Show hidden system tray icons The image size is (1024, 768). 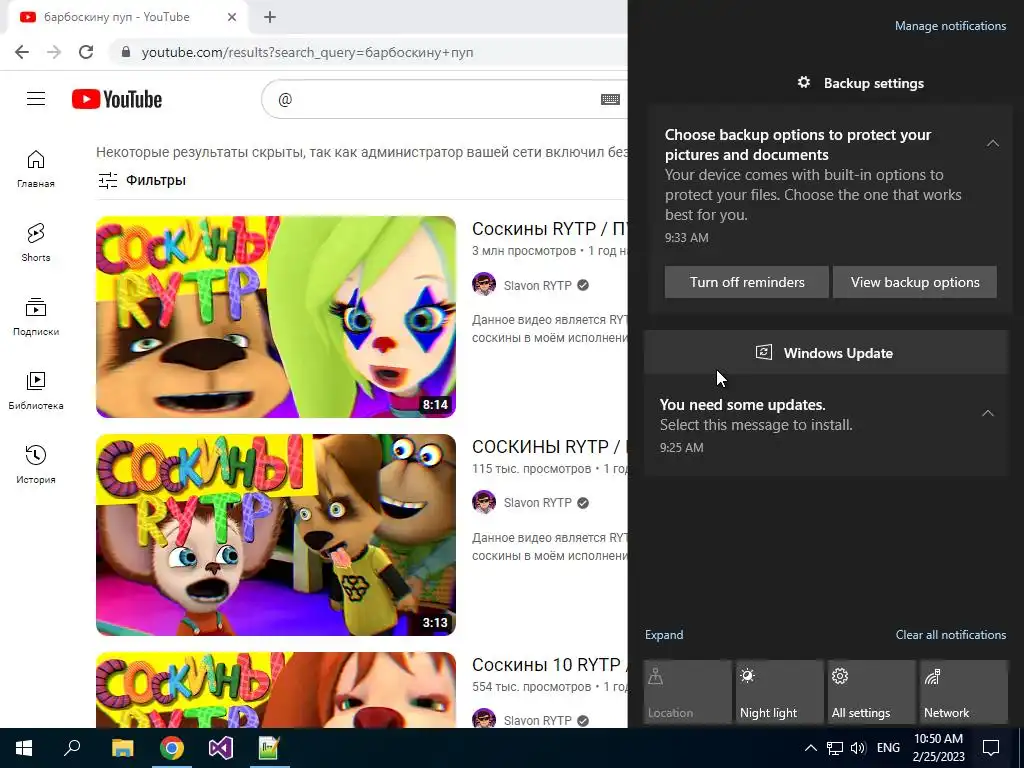pos(810,748)
